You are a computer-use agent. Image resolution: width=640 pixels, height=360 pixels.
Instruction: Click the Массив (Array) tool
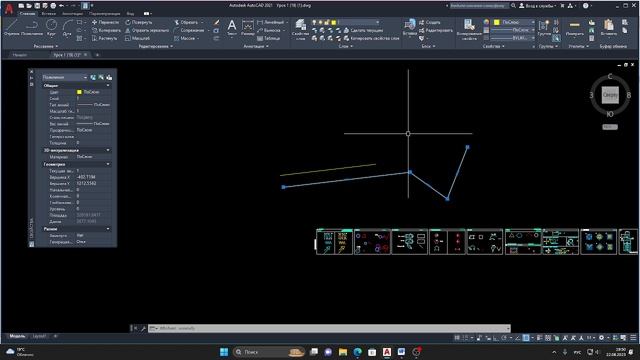click(185, 38)
